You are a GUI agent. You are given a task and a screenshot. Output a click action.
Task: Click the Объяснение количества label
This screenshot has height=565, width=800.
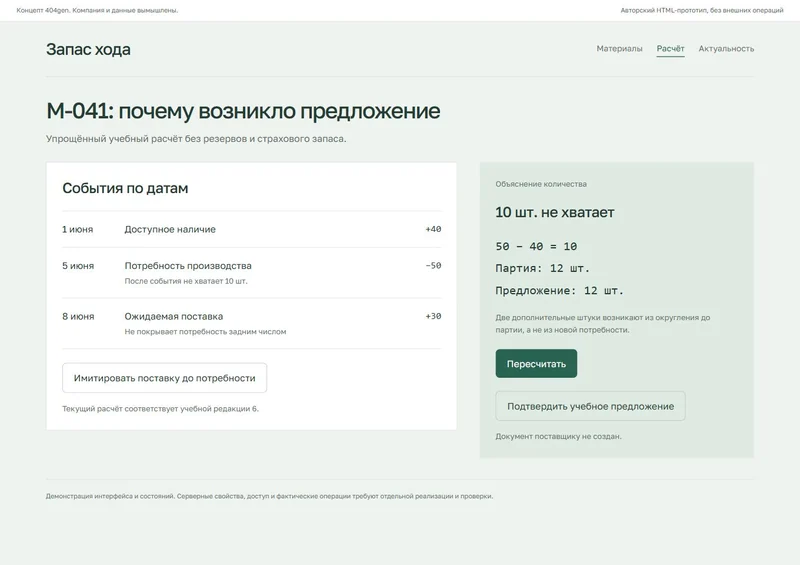coord(541,184)
